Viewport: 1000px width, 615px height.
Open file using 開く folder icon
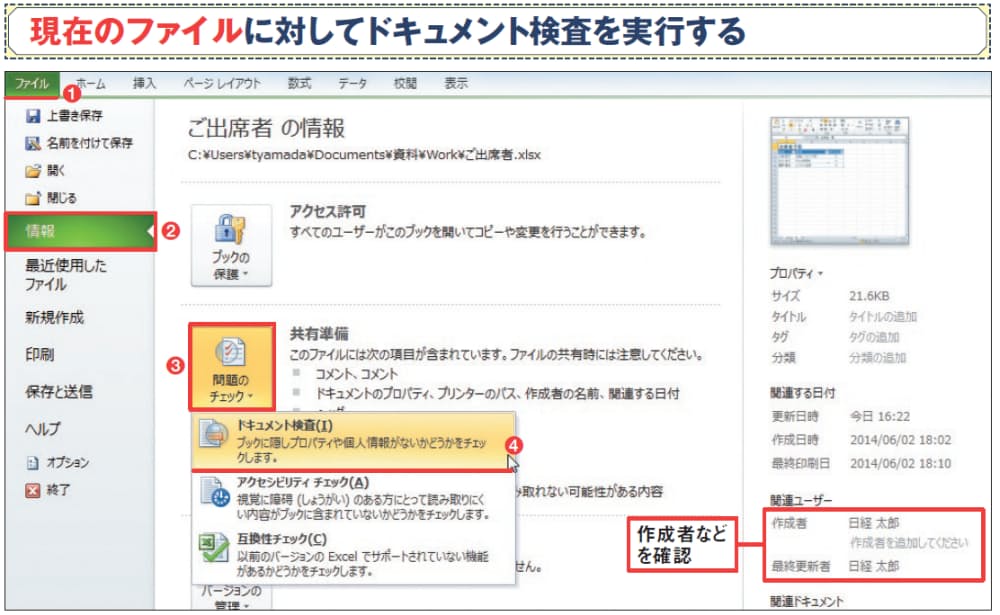click(32, 171)
